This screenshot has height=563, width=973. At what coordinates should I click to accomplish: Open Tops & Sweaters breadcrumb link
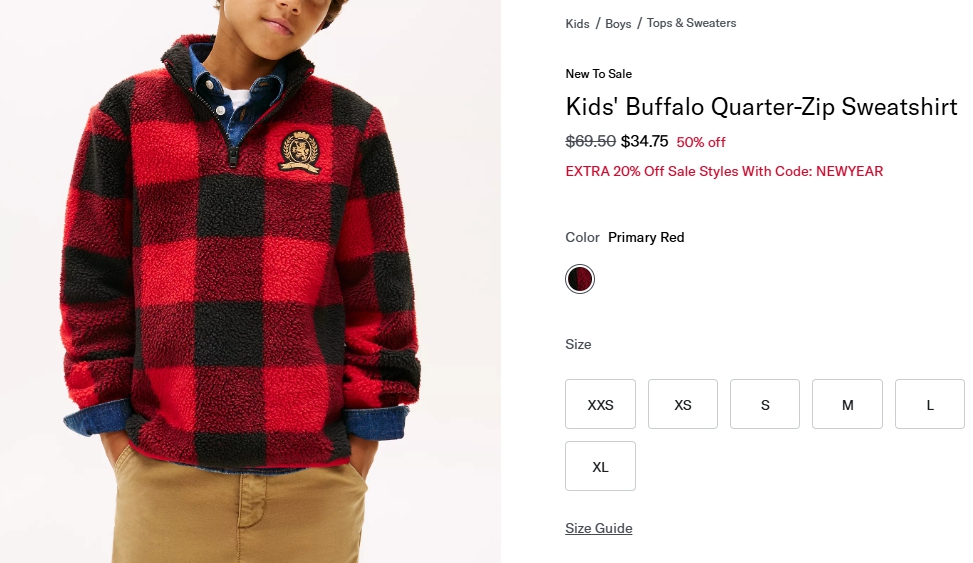(691, 23)
